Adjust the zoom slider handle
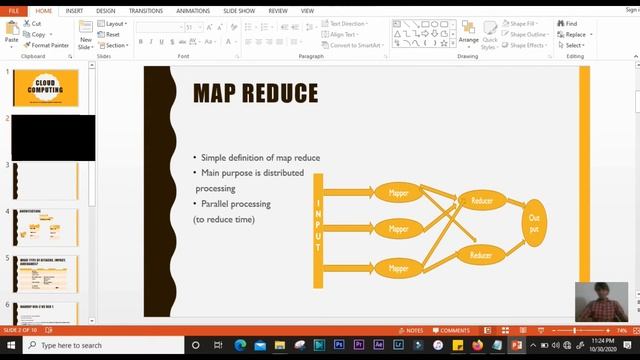The height and width of the screenshot is (360, 640). coord(575,331)
